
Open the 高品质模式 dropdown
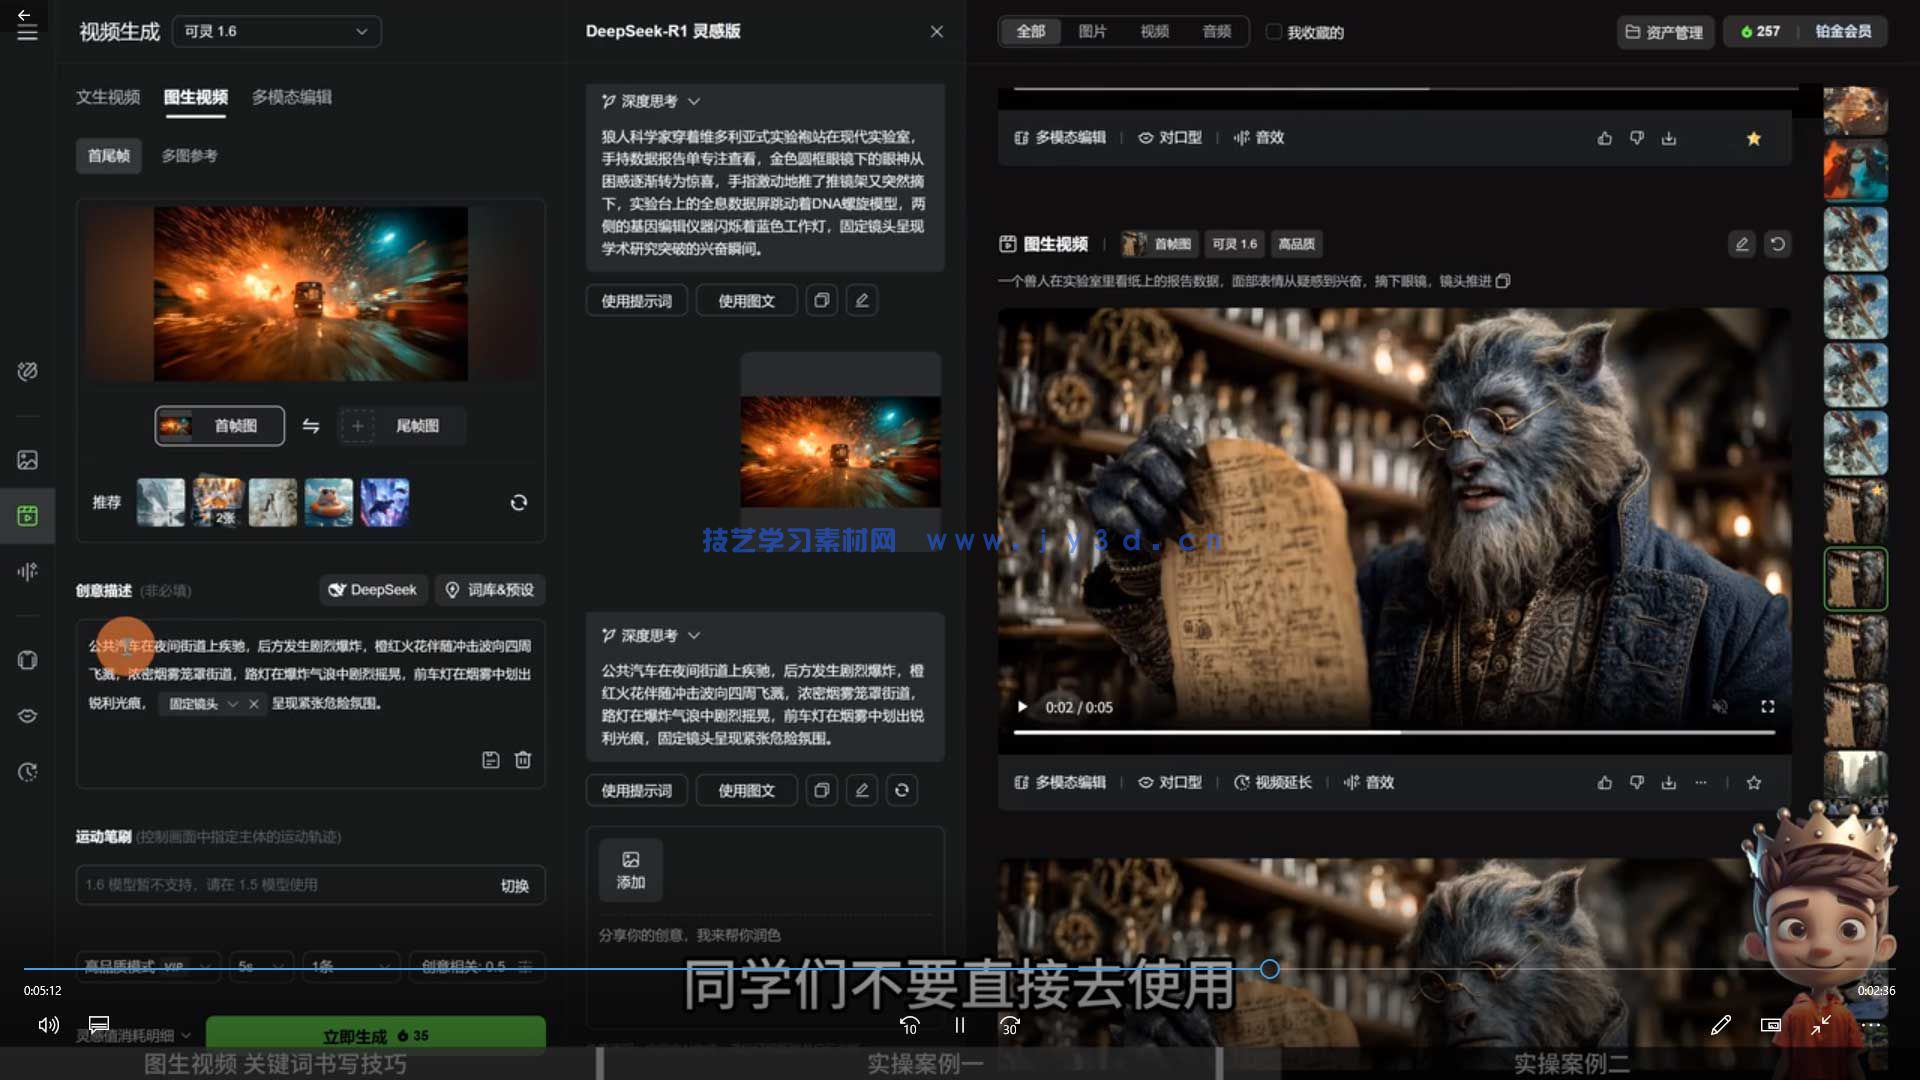tap(147, 967)
